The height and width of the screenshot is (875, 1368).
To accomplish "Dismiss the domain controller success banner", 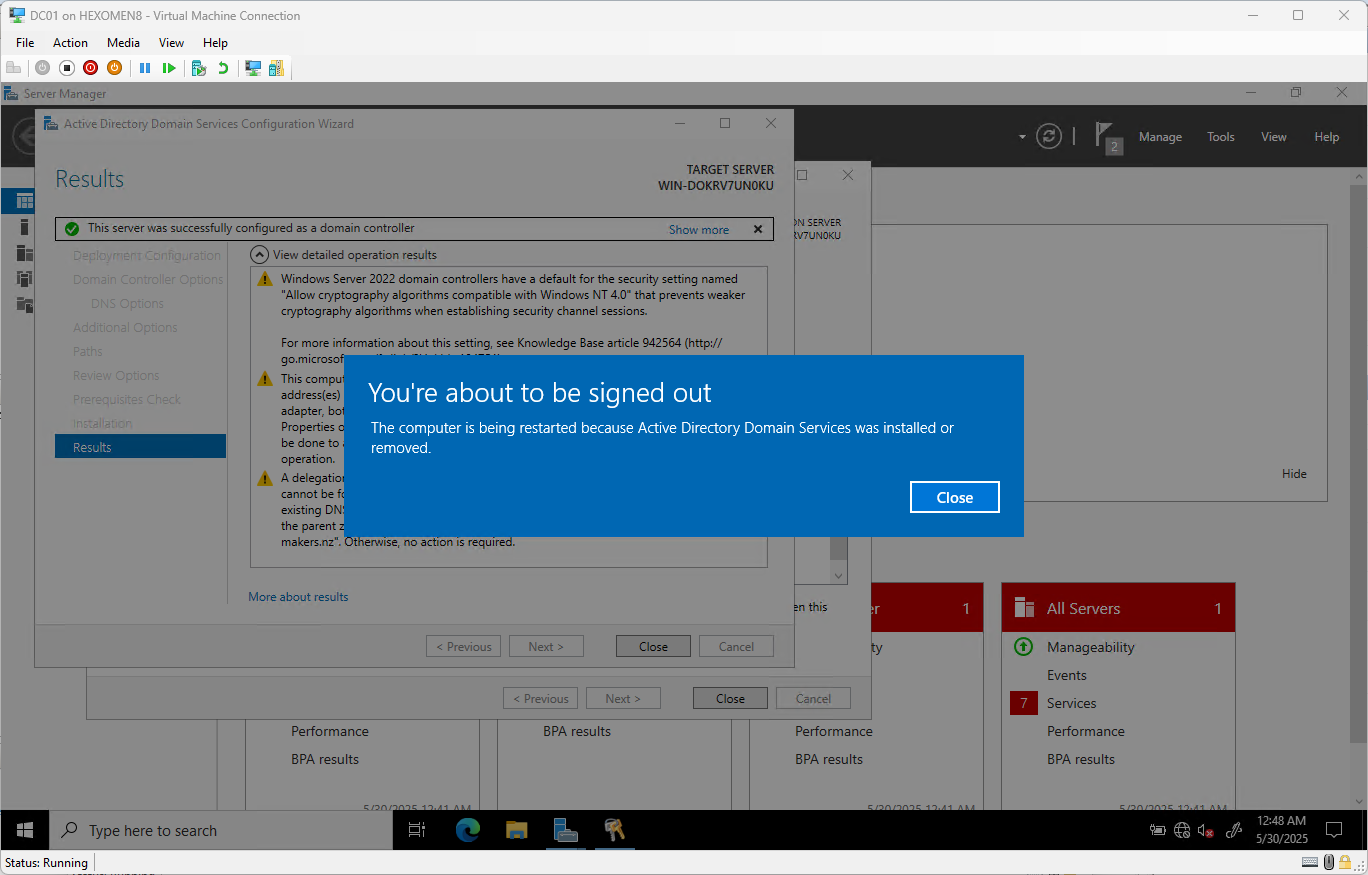I will 757,229.
